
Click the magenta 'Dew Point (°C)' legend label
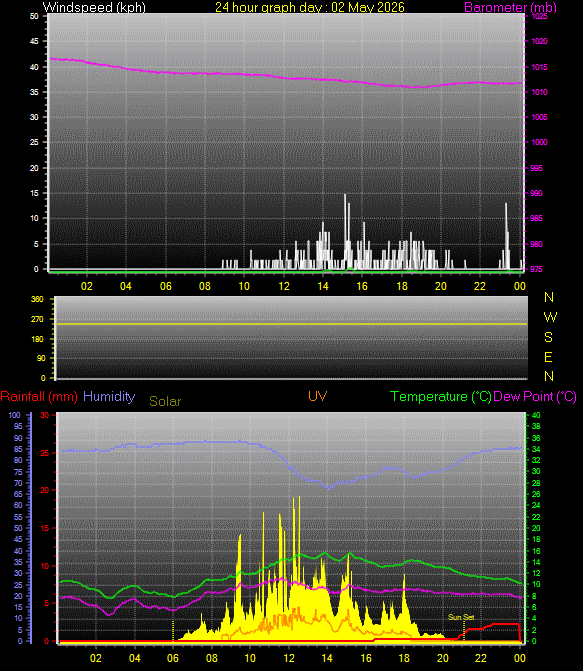[x=535, y=397]
